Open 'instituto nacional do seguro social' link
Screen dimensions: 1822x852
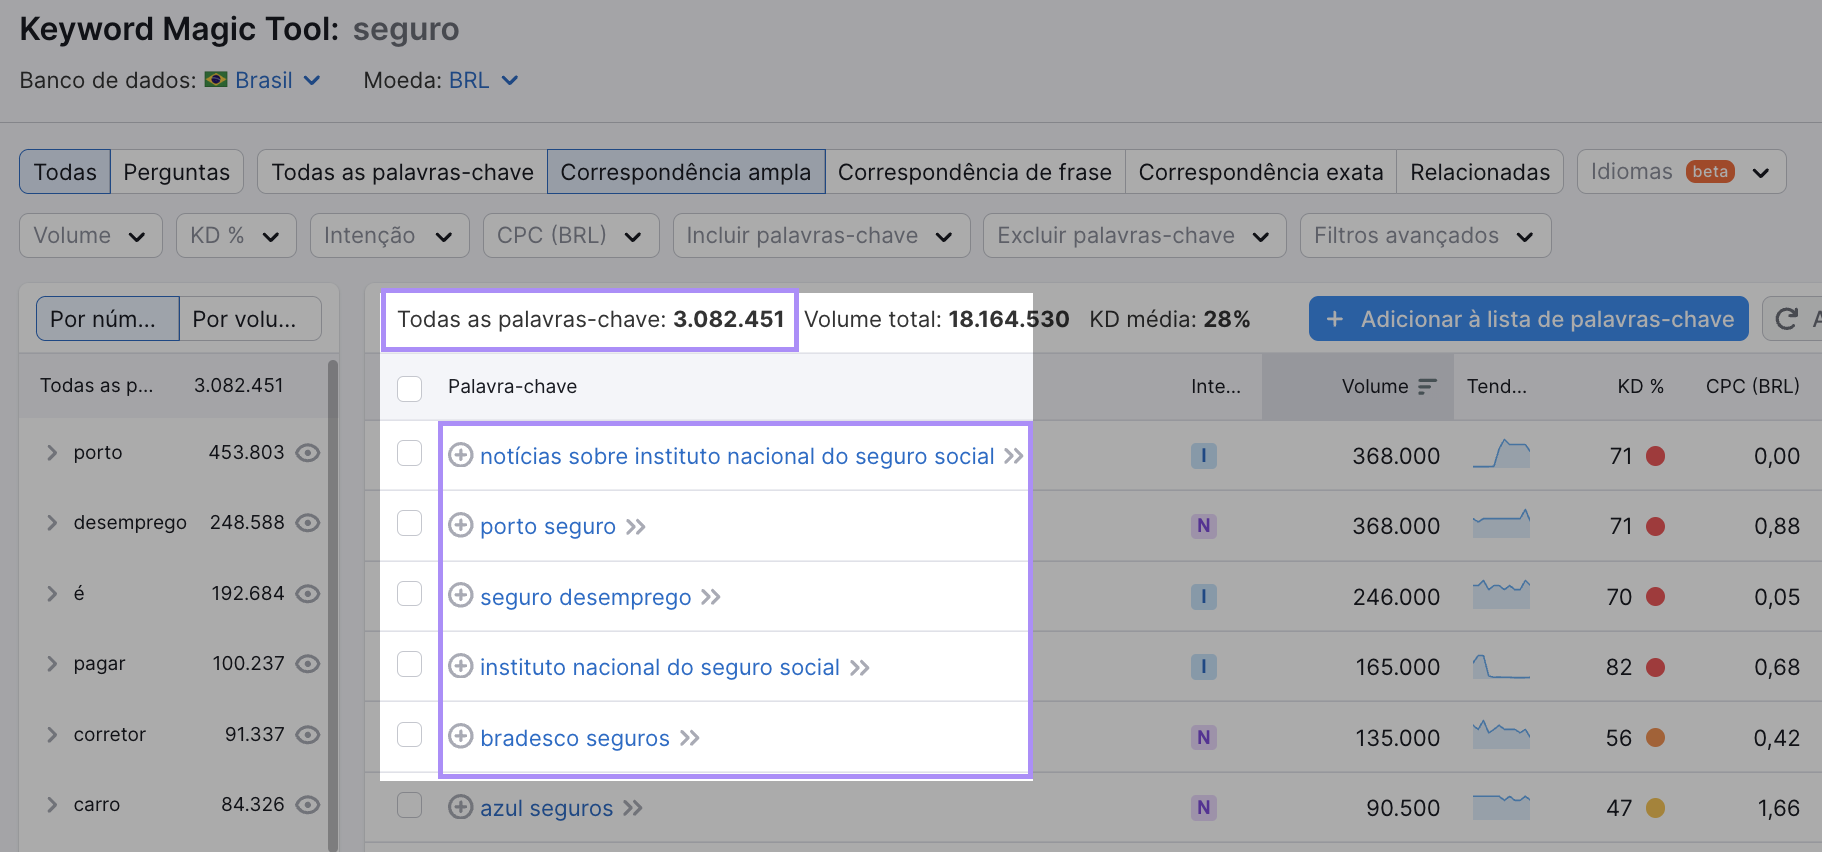tap(660, 667)
